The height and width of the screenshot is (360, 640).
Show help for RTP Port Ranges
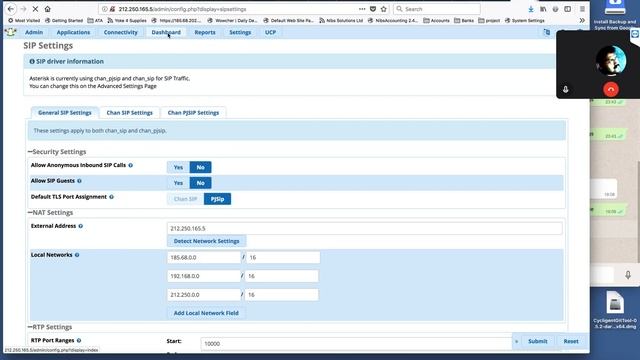pos(79,340)
